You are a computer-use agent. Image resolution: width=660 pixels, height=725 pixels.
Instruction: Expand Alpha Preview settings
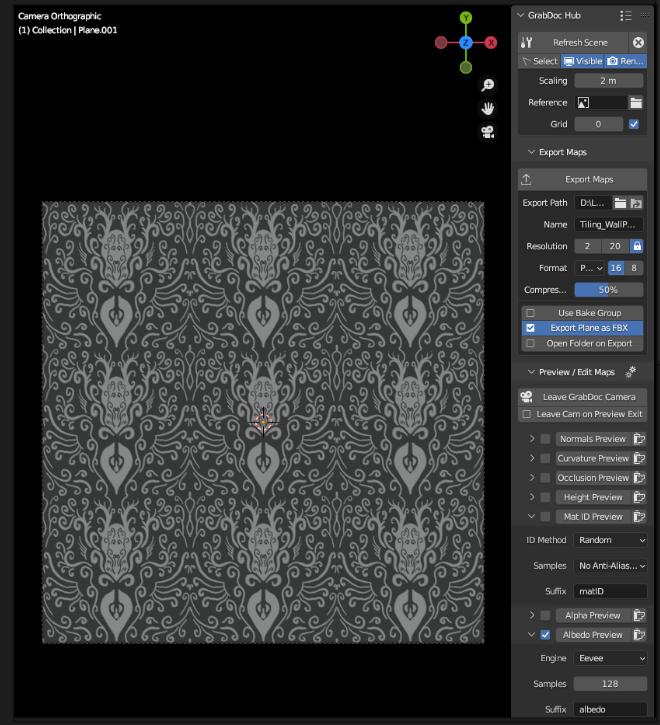point(532,615)
